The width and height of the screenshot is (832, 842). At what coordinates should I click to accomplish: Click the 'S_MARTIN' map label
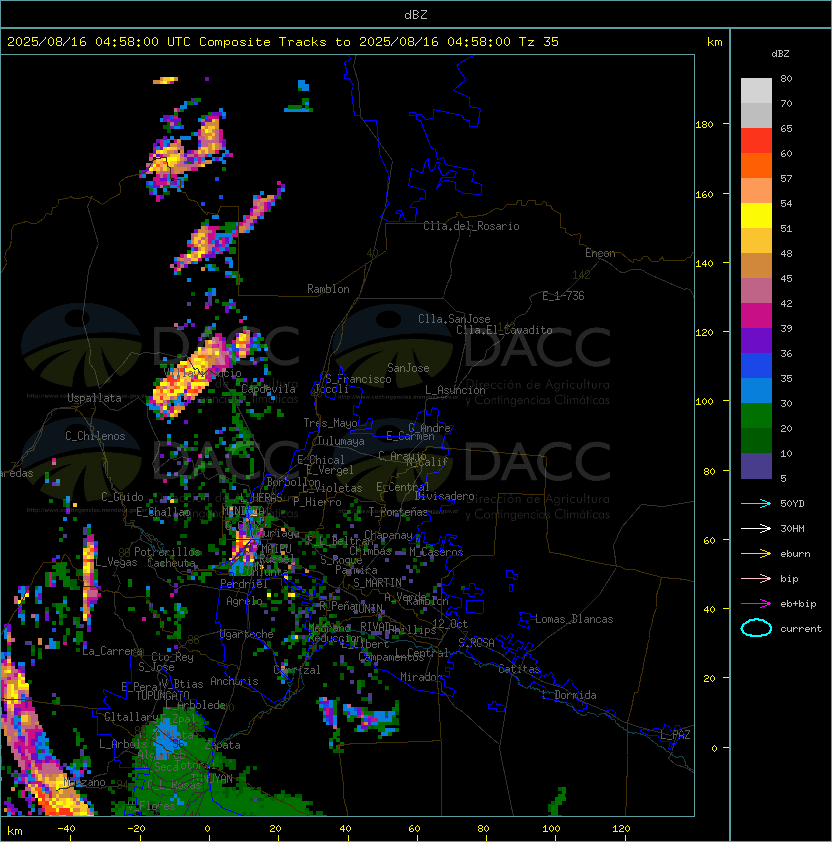tap(377, 583)
